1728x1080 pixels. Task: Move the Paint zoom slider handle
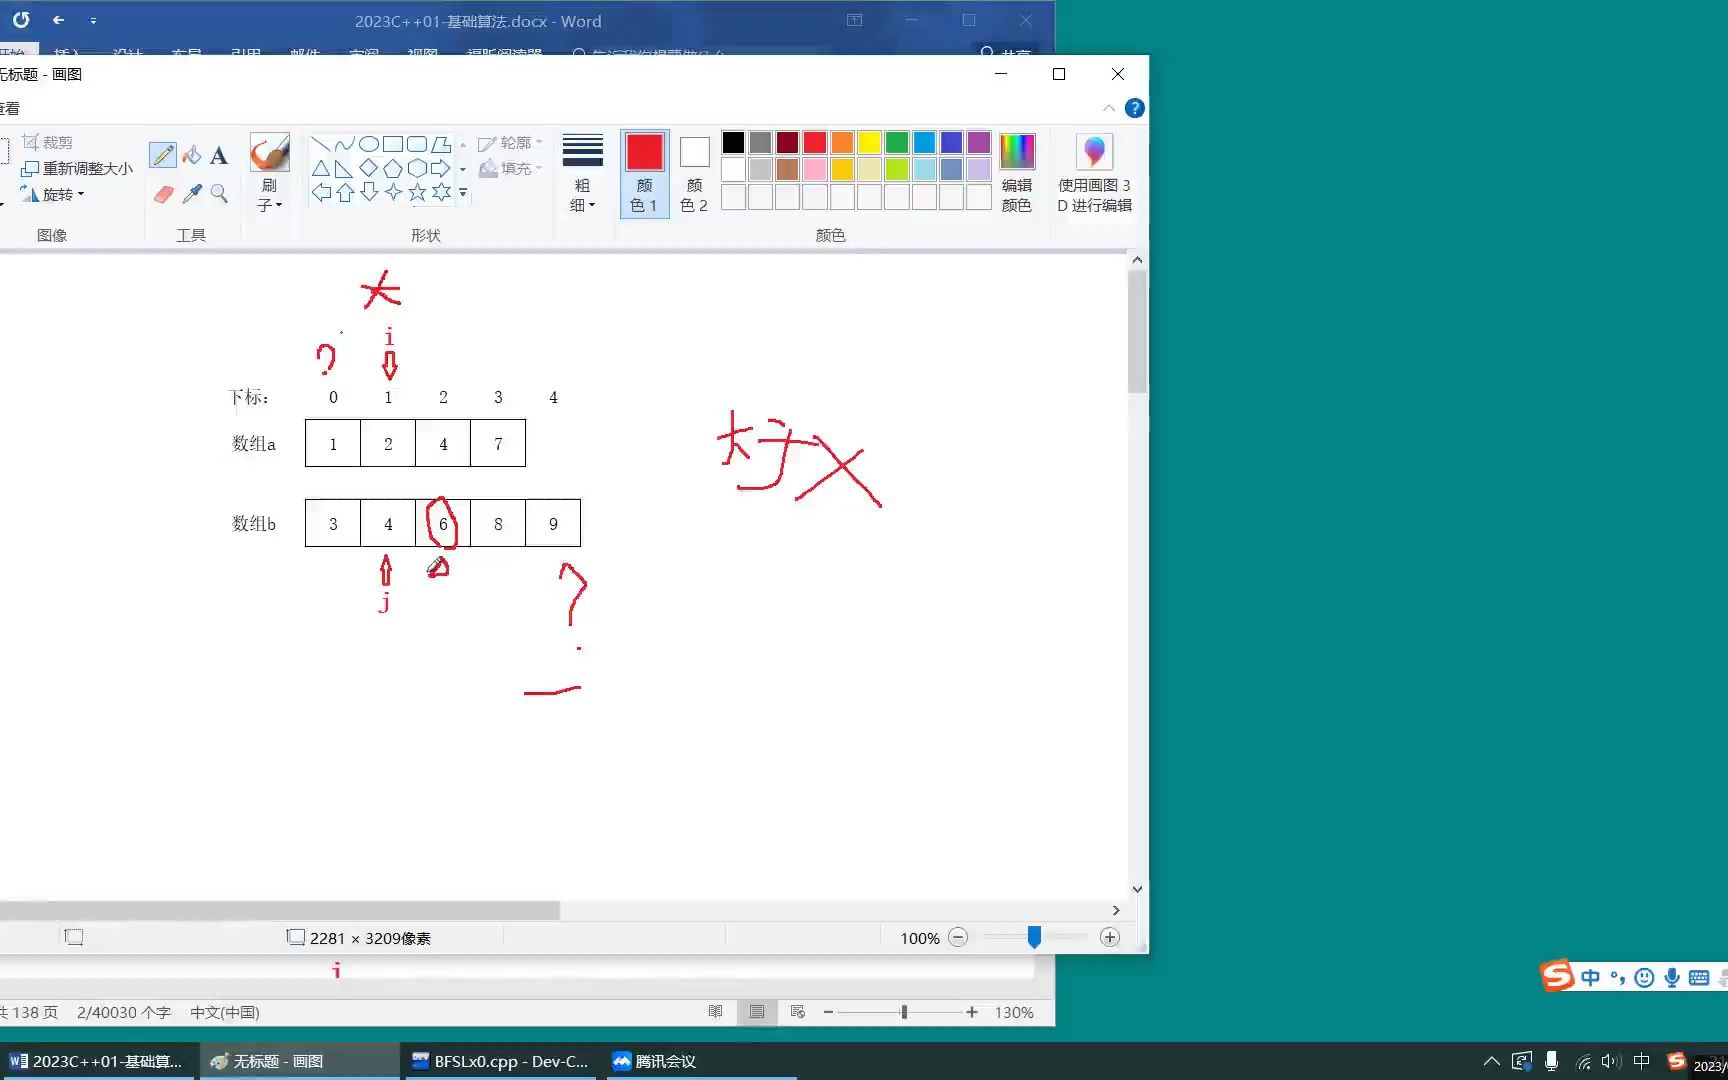pyautogui.click(x=1034, y=937)
